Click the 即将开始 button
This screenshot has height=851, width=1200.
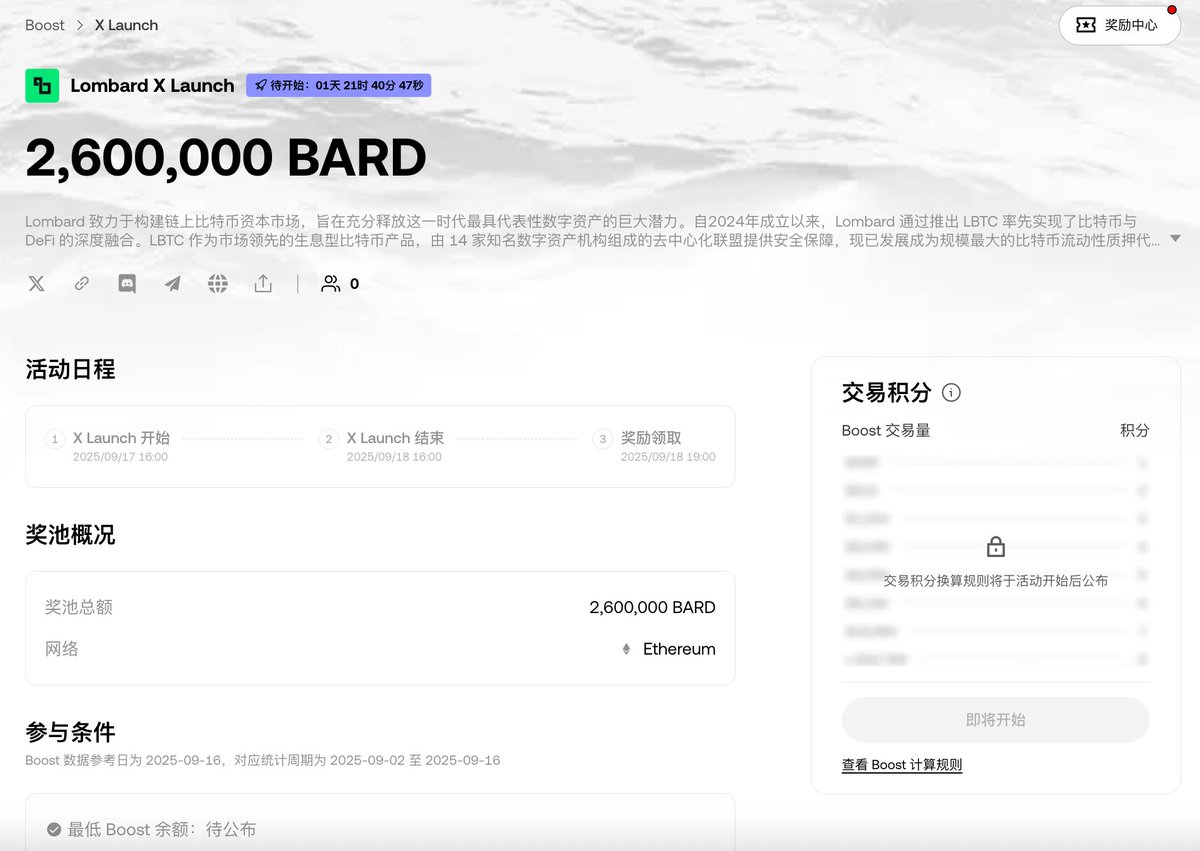(996, 720)
